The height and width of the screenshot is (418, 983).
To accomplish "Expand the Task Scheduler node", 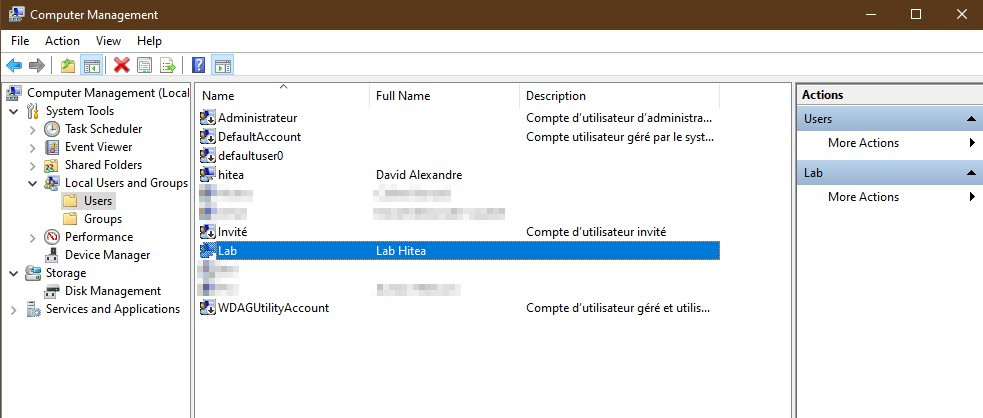I will [33, 130].
